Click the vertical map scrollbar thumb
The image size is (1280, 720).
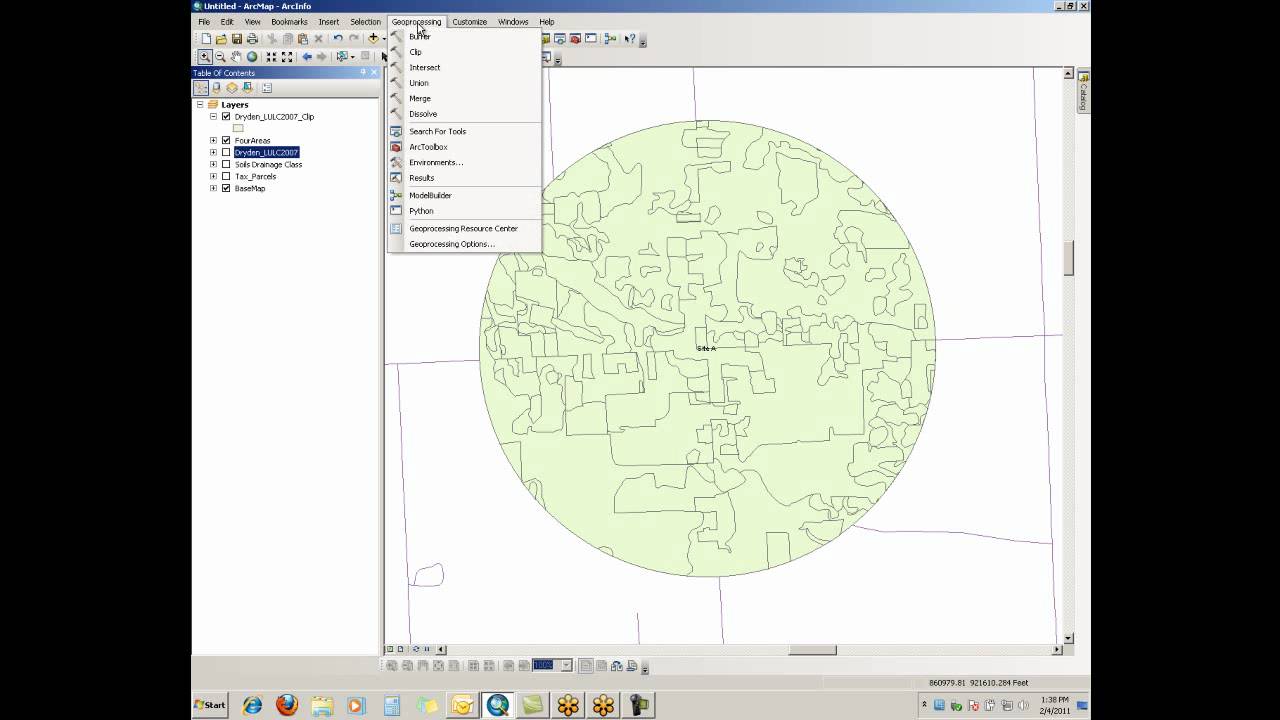(1068, 258)
